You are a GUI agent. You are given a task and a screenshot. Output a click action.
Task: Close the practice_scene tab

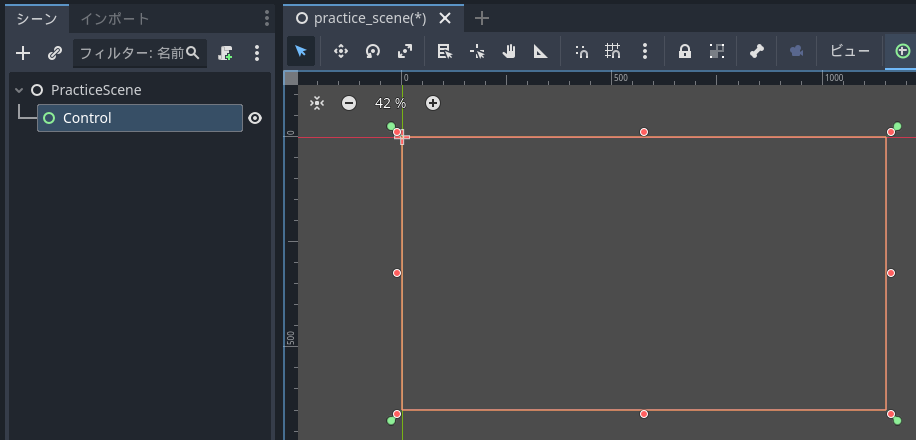(445, 19)
